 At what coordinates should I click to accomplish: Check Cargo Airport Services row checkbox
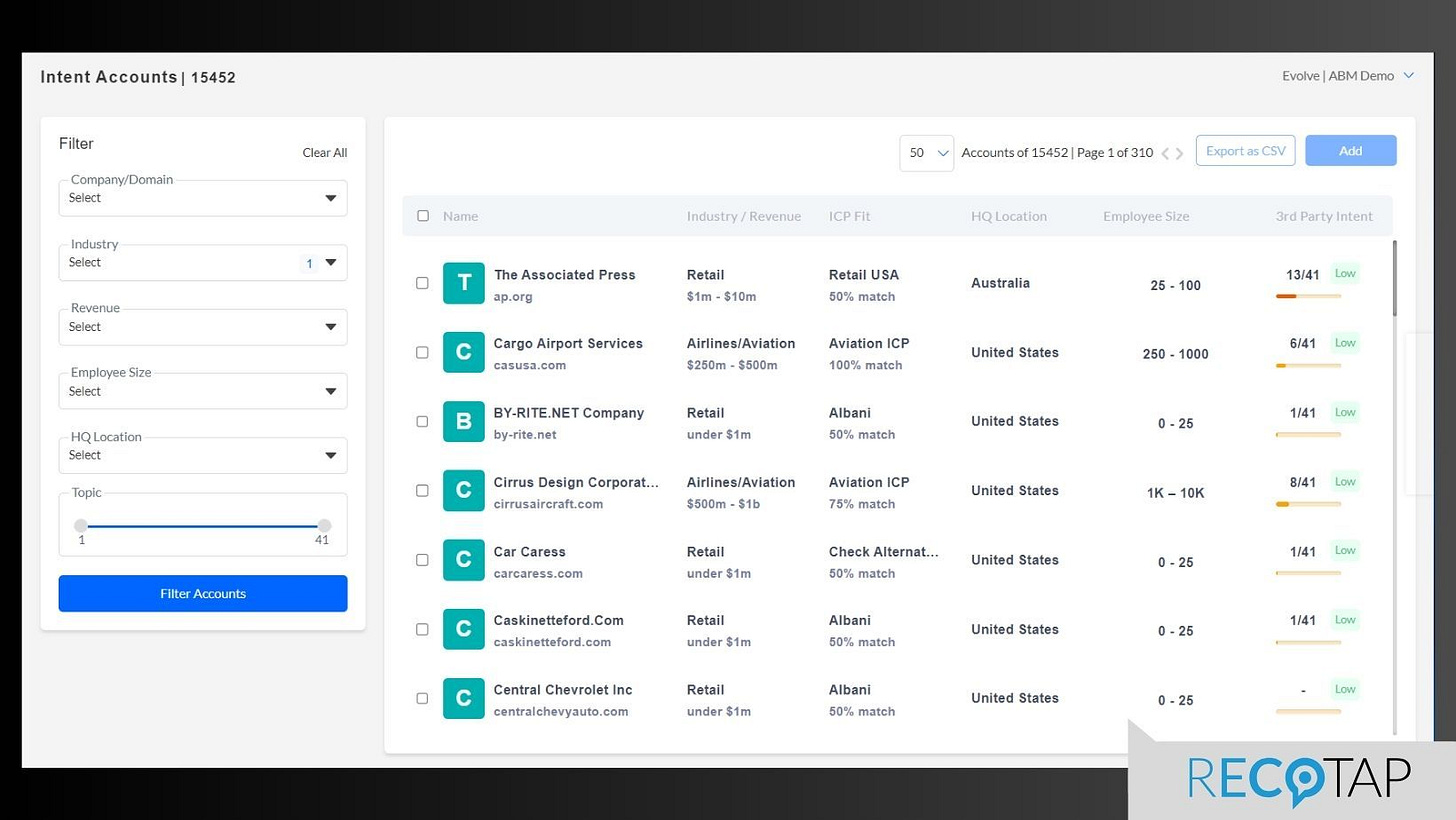[422, 352]
